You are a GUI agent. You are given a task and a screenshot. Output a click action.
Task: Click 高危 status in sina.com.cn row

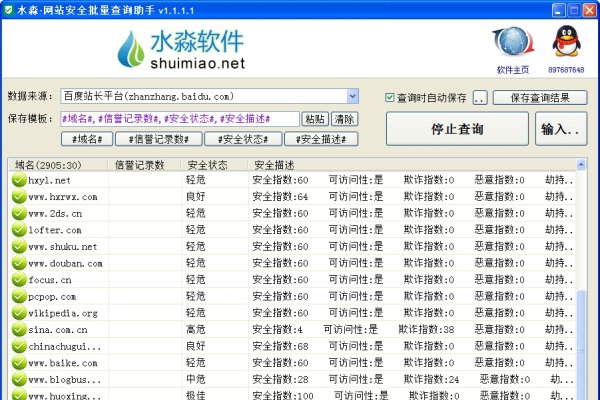(196, 330)
